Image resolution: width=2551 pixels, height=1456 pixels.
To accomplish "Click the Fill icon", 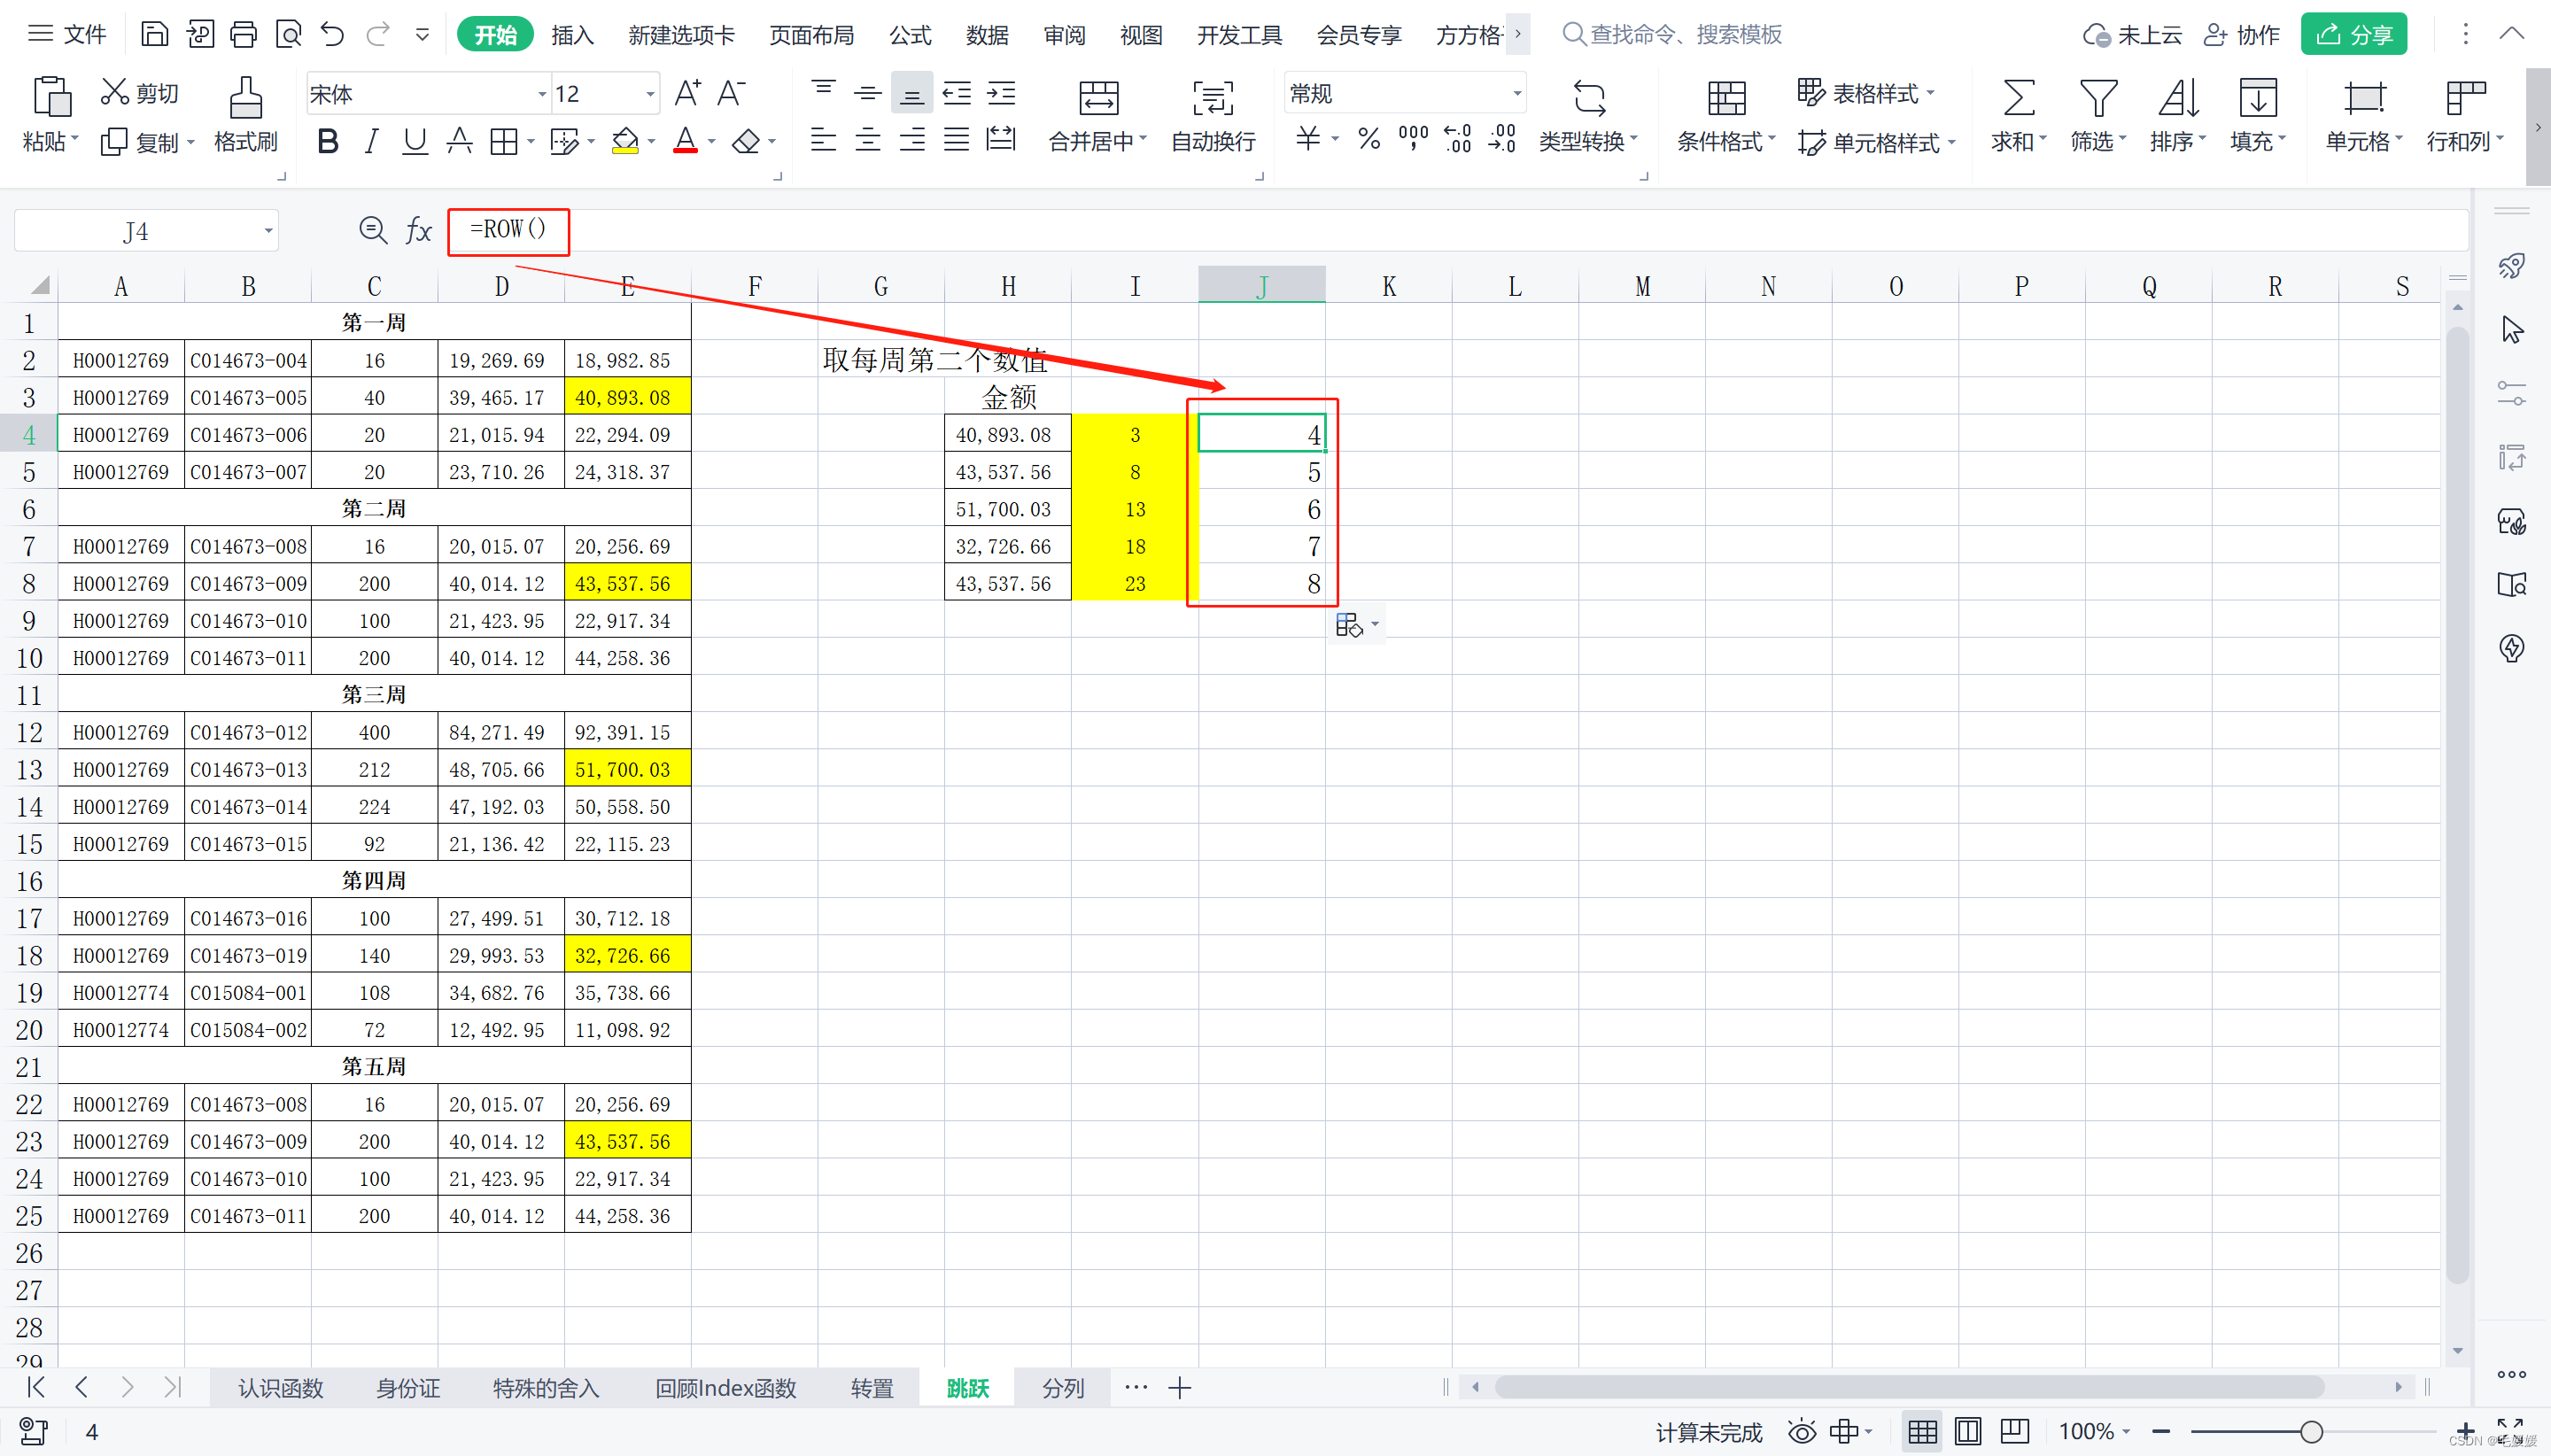I will (x=2257, y=98).
